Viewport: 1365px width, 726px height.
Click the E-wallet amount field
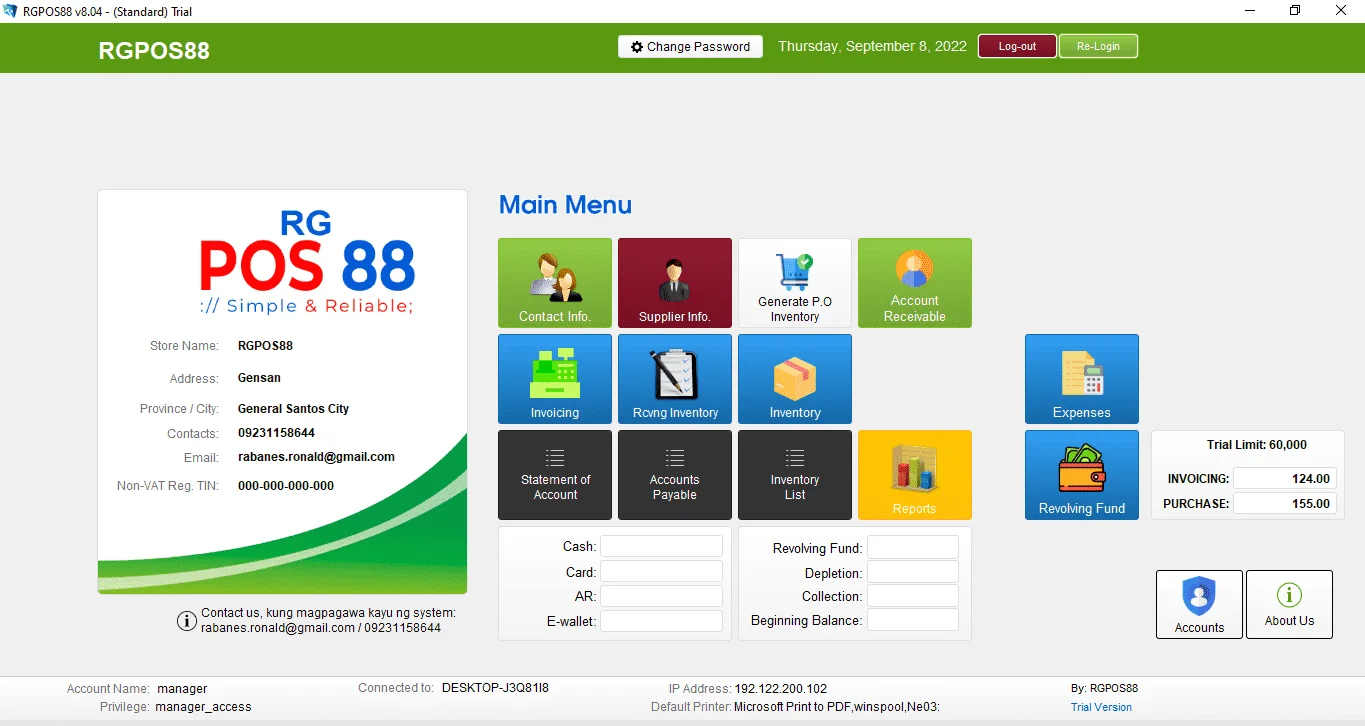[661, 621]
